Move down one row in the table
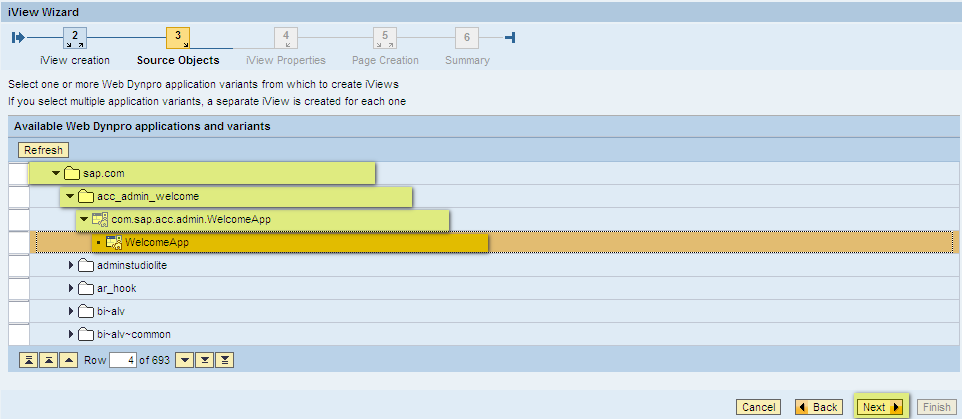This screenshot has width=962, height=419. coord(184,361)
